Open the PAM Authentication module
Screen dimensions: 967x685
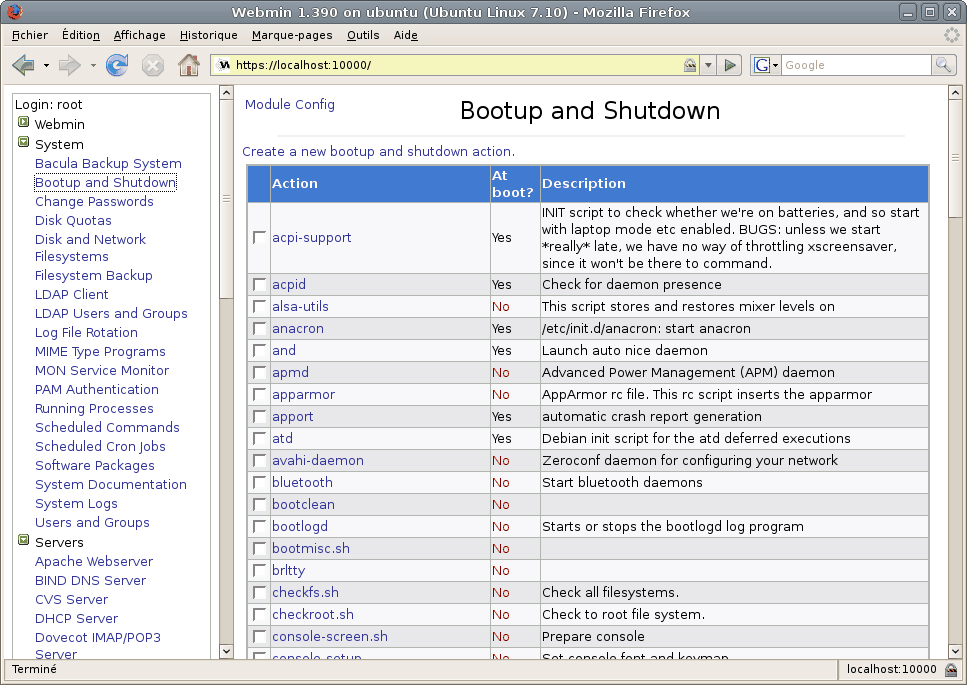point(97,390)
